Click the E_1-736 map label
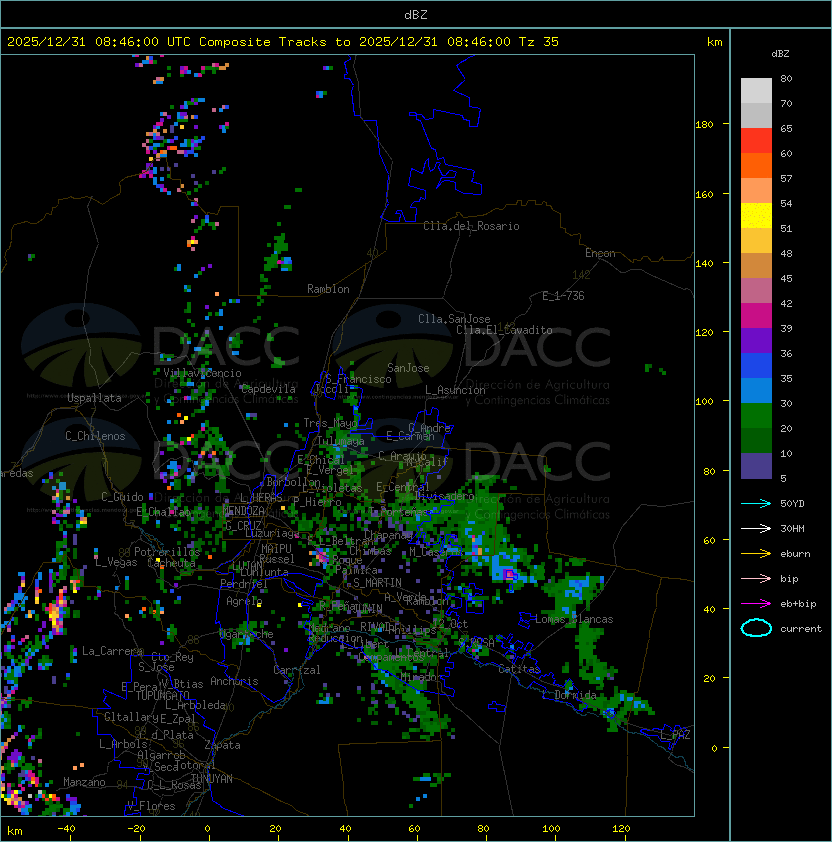The image size is (832, 842). point(563,296)
